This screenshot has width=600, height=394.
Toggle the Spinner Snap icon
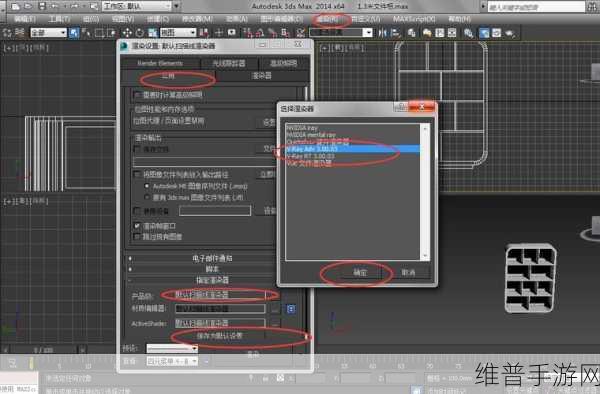(x=285, y=33)
